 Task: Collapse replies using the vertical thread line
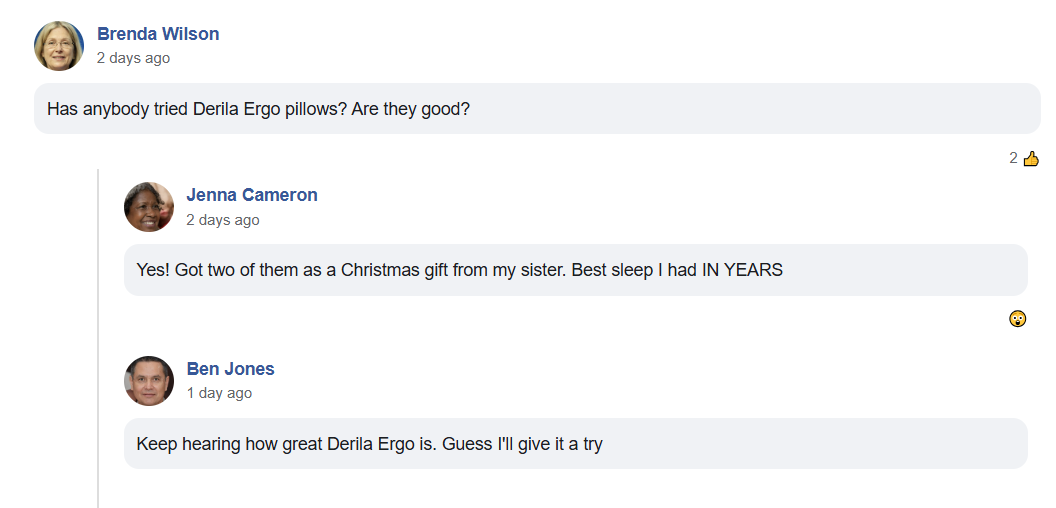coord(98,340)
